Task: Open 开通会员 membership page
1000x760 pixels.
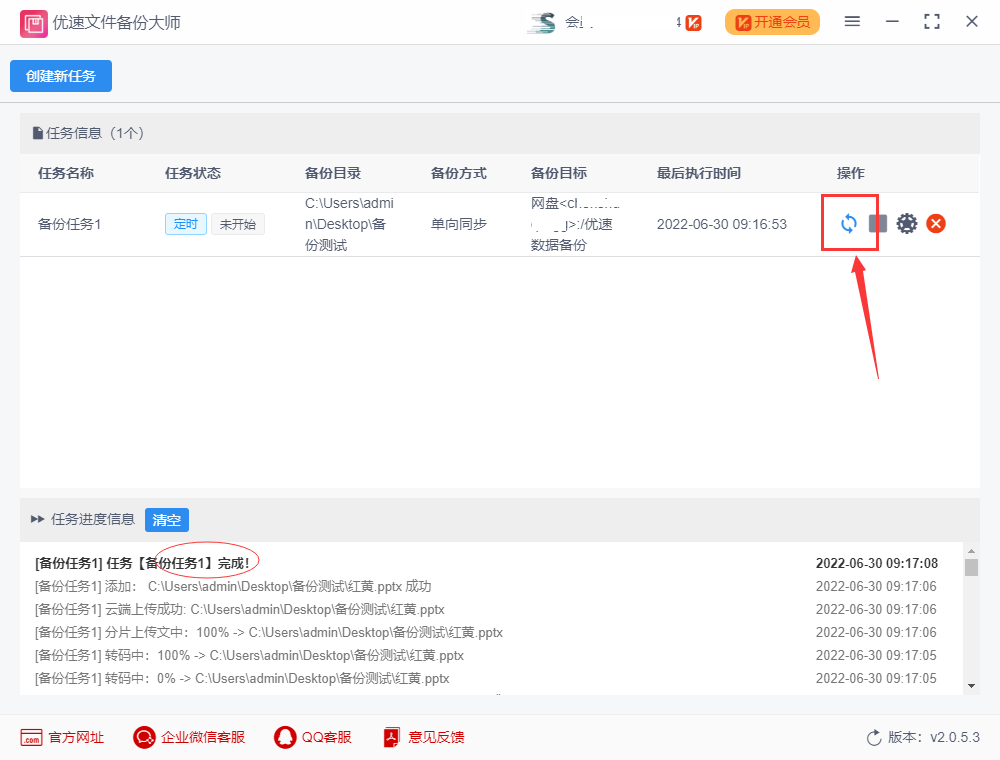Action: [772, 21]
